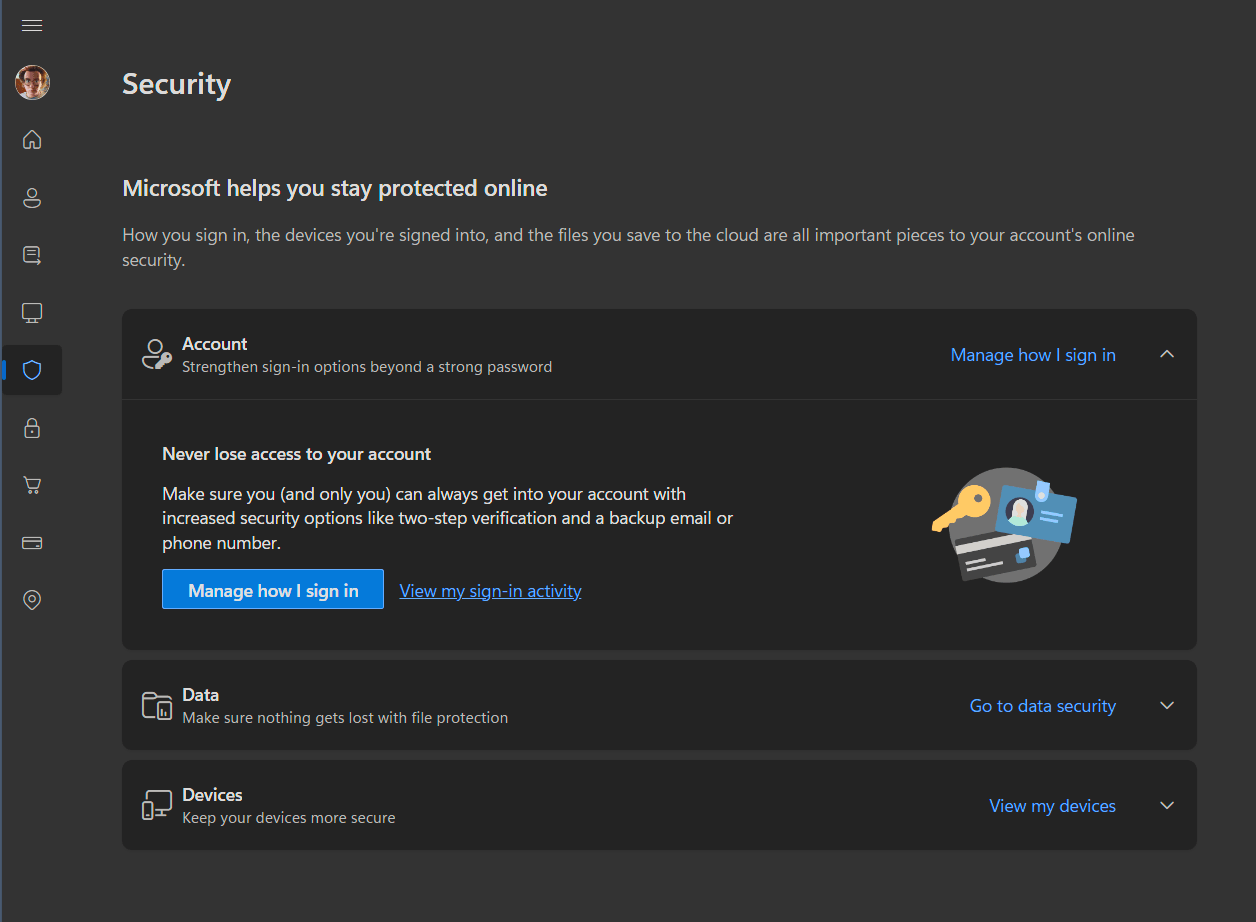
Task: Click Manage how I sign in header link
Action: pos(1032,355)
